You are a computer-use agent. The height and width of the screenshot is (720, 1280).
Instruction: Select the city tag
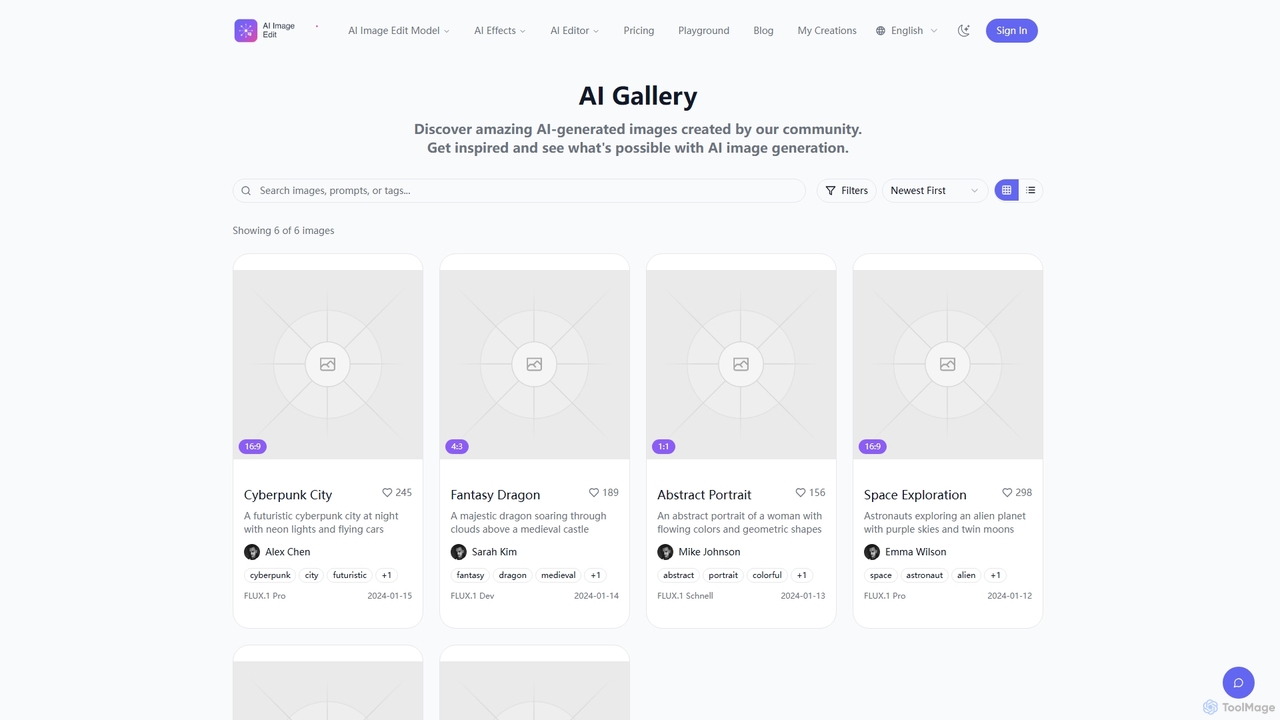tap(312, 575)
